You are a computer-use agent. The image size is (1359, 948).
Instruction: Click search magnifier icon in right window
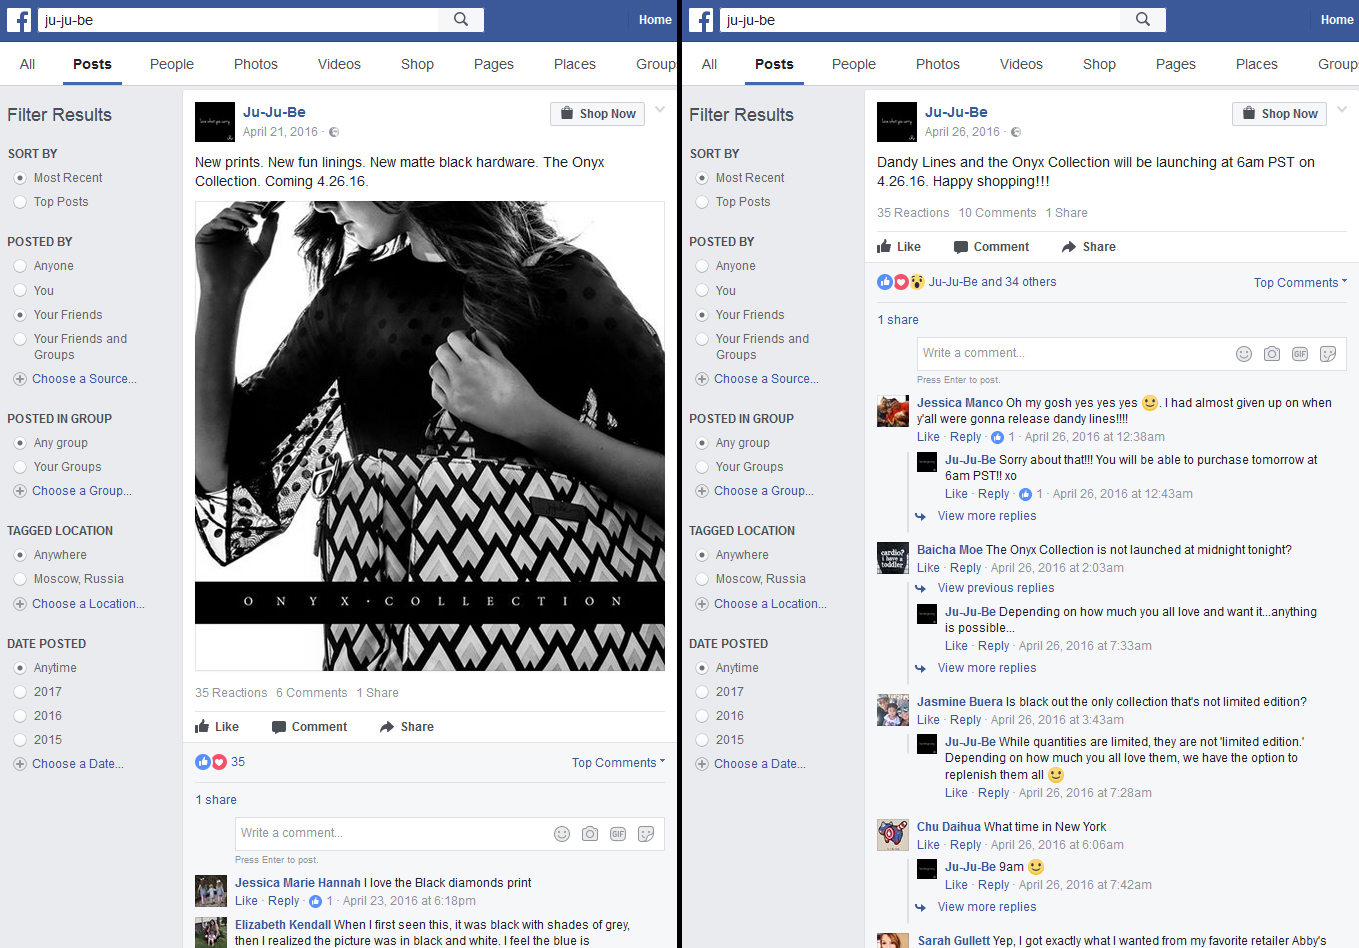pos(1143,20)
